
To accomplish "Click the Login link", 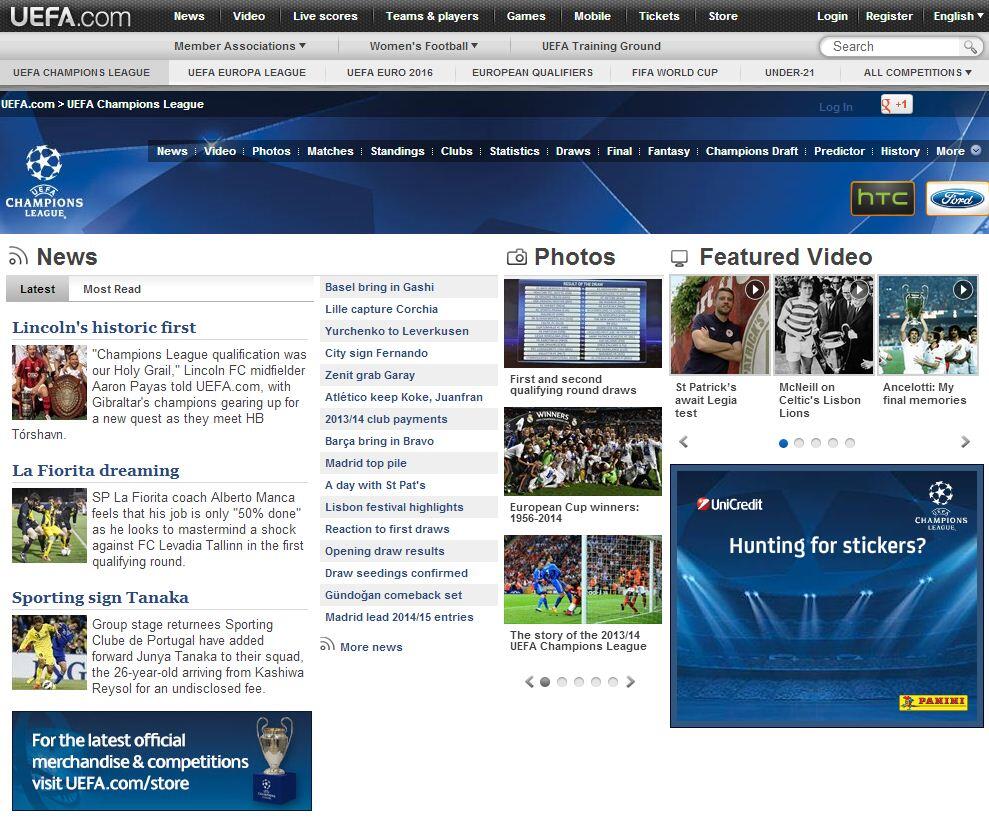I will (832, 16).
